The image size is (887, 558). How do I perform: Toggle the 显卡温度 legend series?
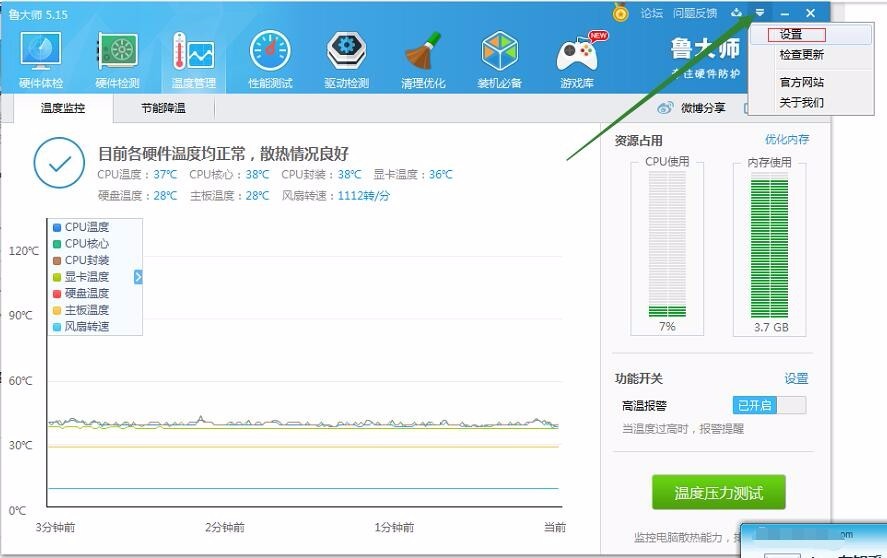coord(81,277)
